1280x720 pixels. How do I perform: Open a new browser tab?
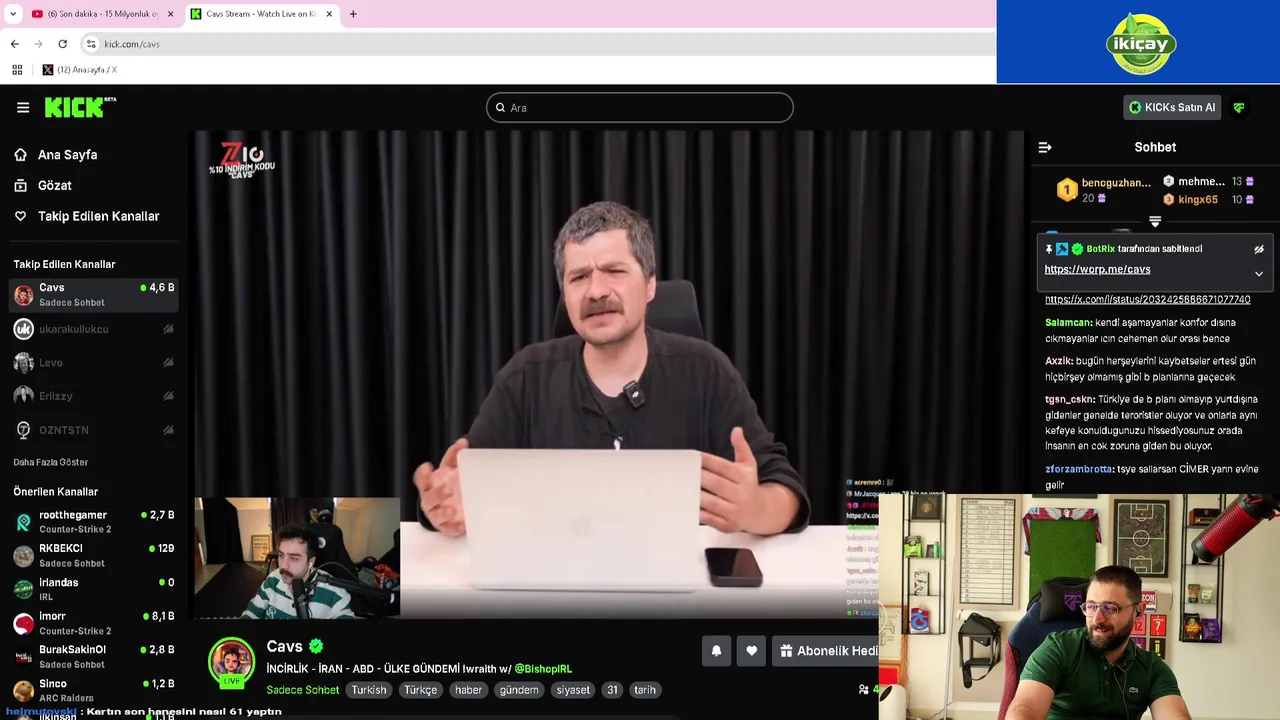pos(353,14)
